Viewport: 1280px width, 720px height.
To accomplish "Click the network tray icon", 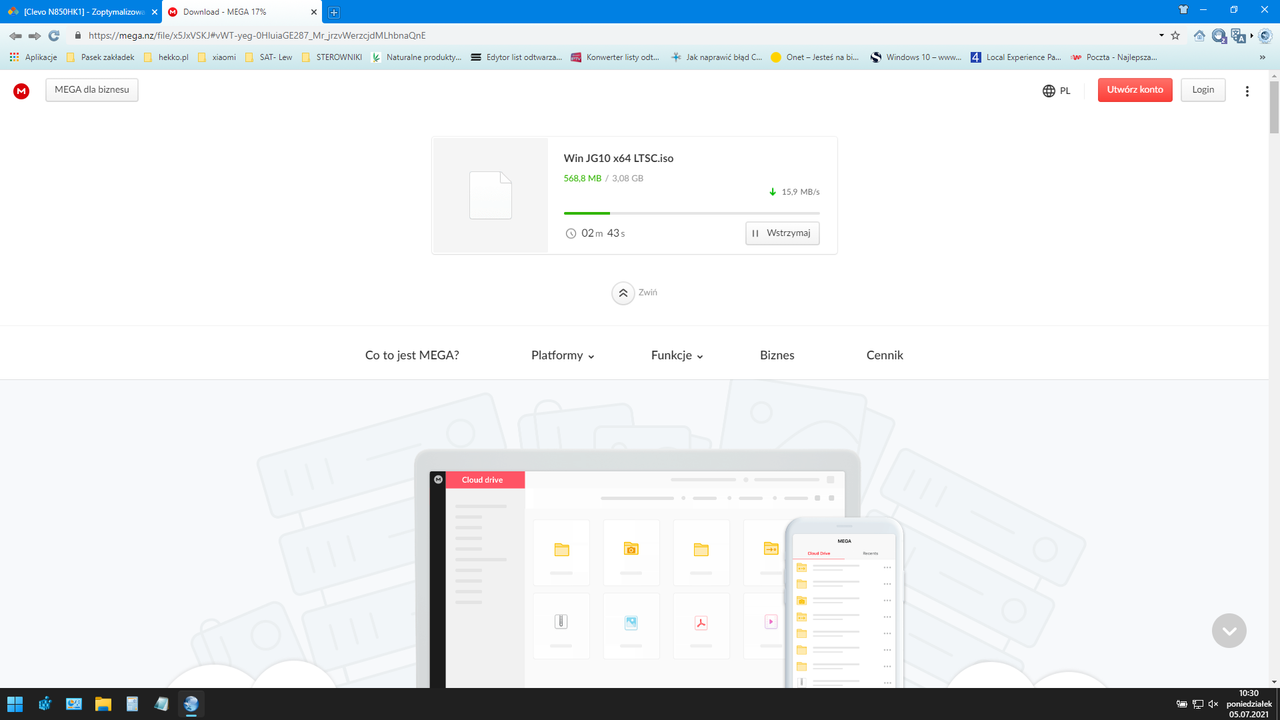I will click(x=1198, y=704).
